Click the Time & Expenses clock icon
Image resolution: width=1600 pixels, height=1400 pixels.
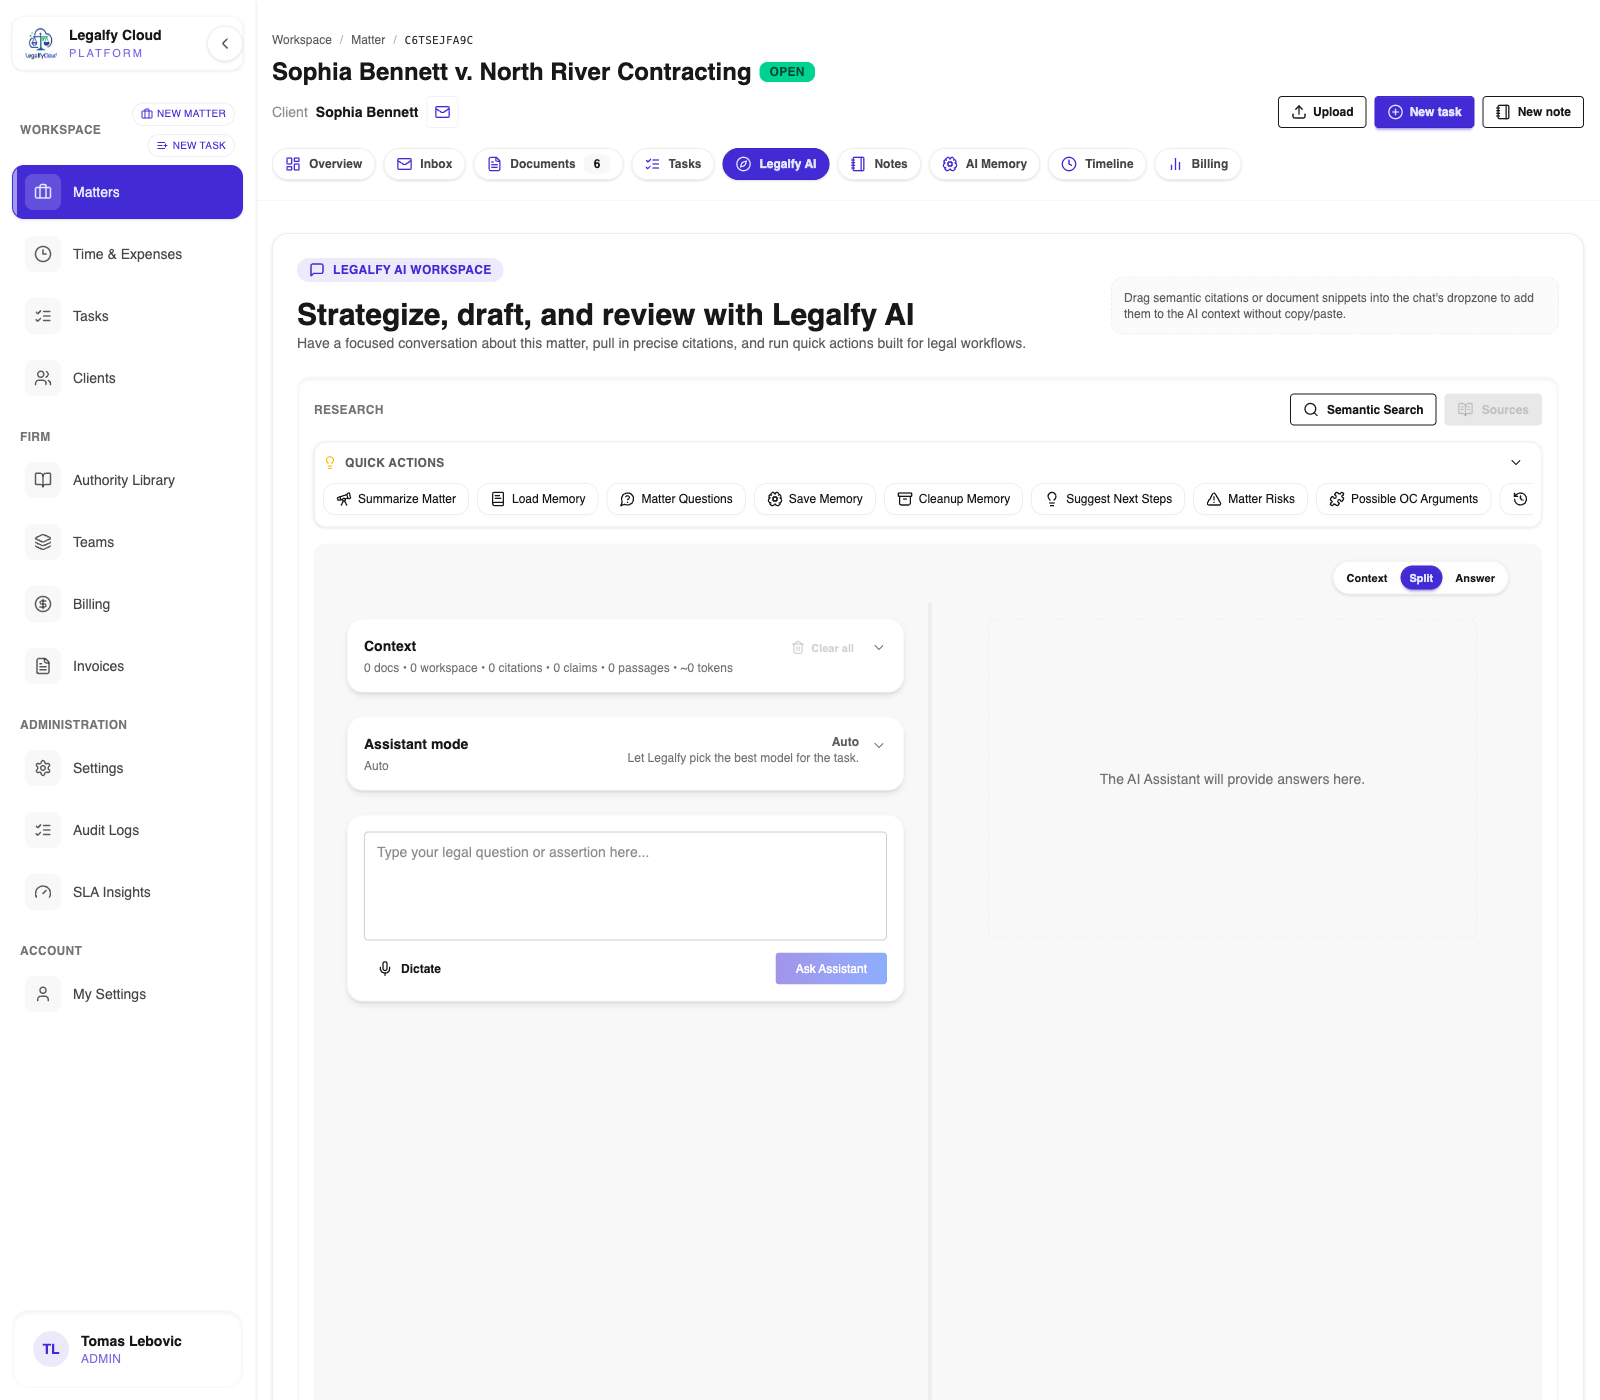[x=43, y=254]
